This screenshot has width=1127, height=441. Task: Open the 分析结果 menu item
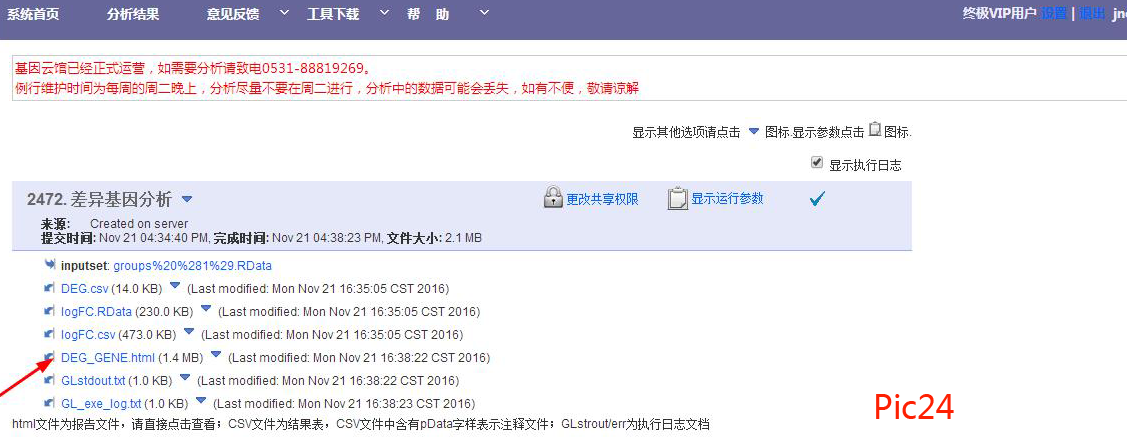132,14
